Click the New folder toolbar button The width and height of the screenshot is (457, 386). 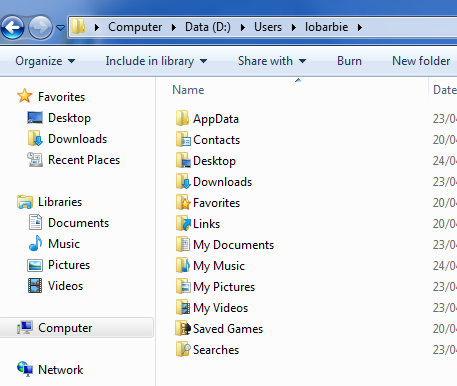pyautogui.click(x=421, y=61)
